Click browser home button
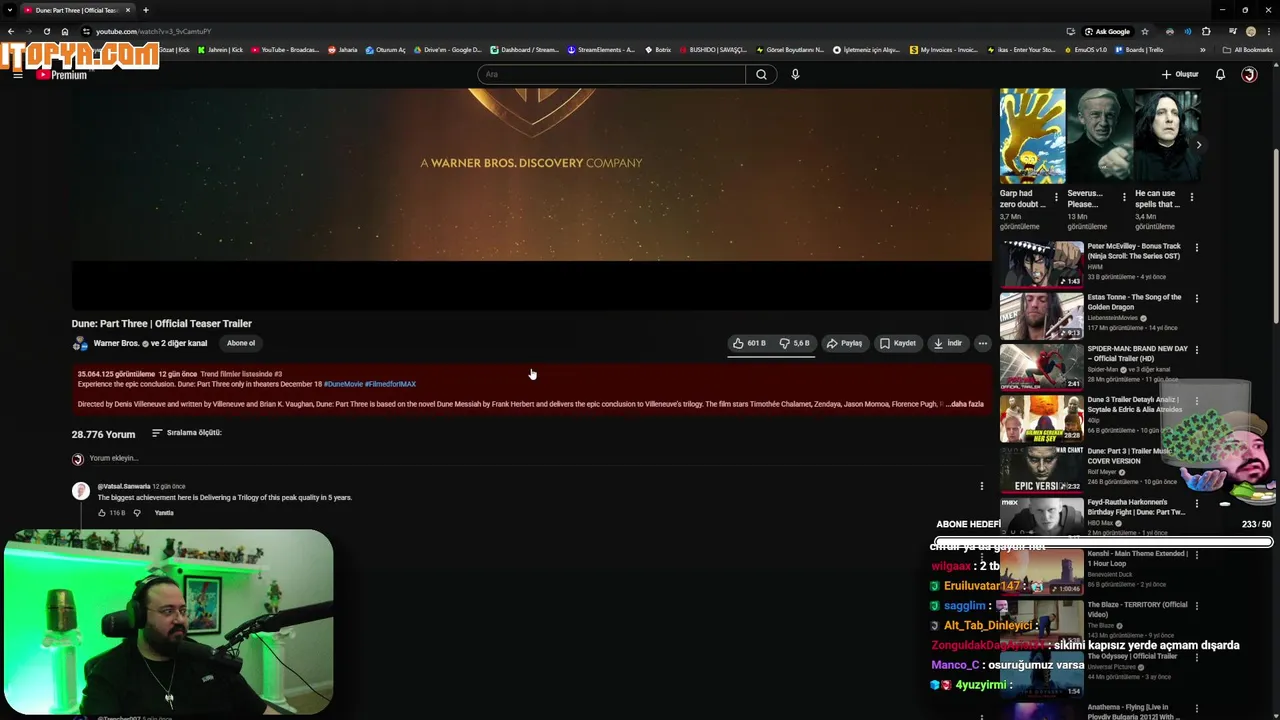Screen dimensions: 1280x720 pyautogui.click(x=65, y=31)
